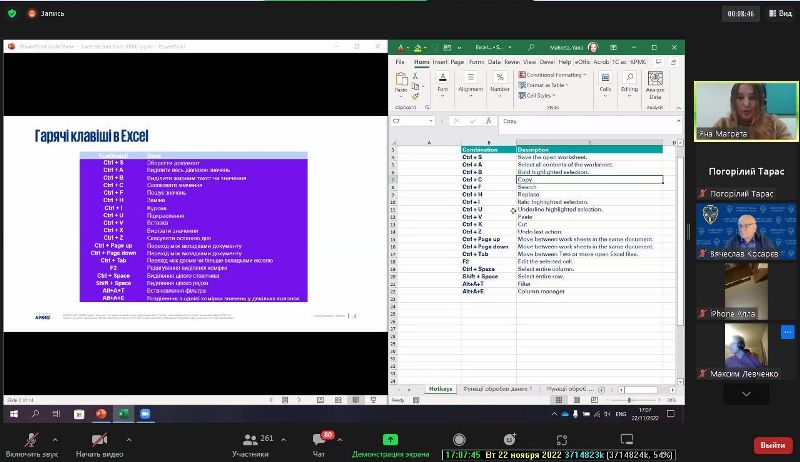The width and height of the screenshot is (800, 462).
Task: Open Conditional Formatting dropdown in Excel
Action: 554,75
